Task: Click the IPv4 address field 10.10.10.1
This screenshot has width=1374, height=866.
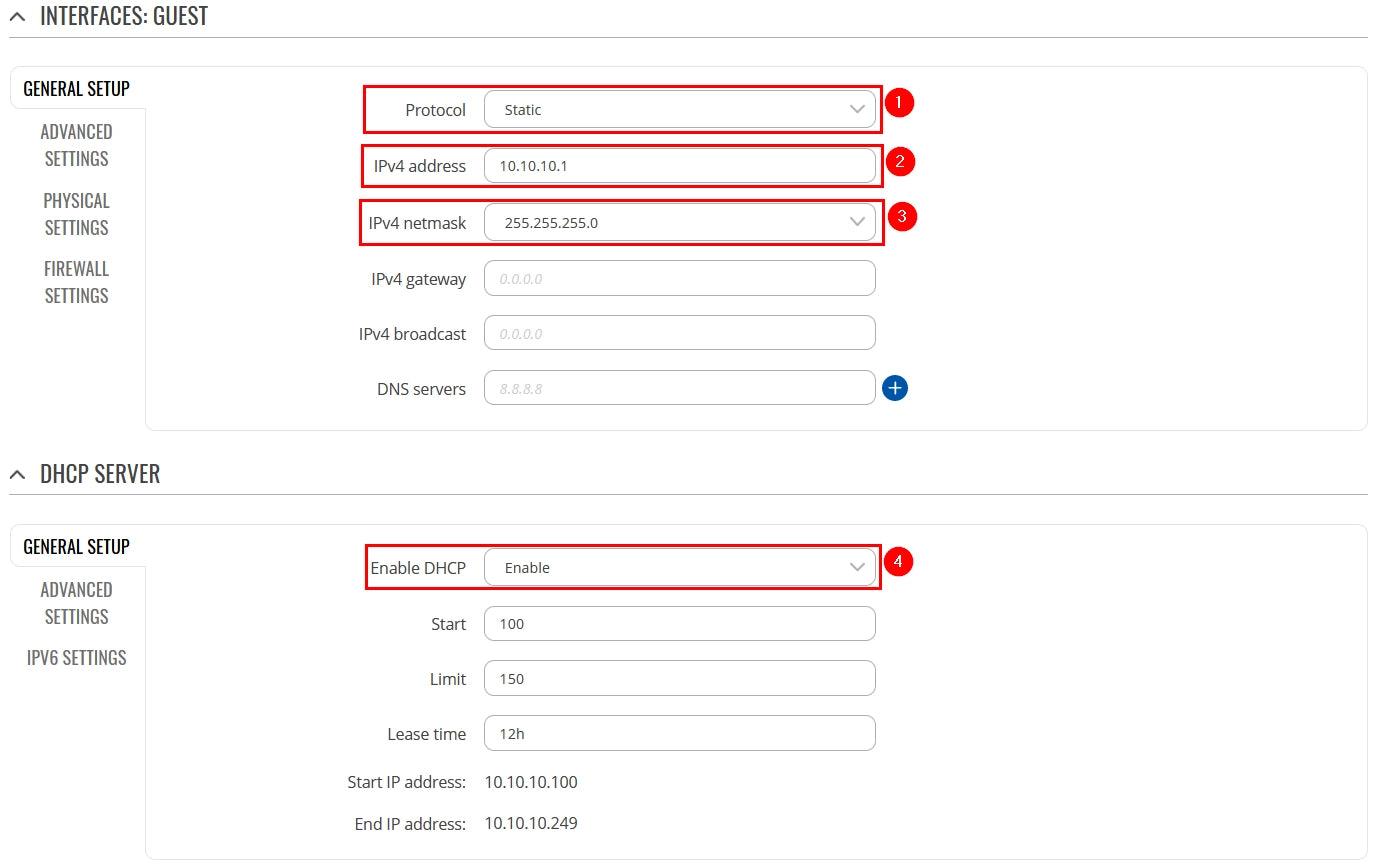Action: 680,166
